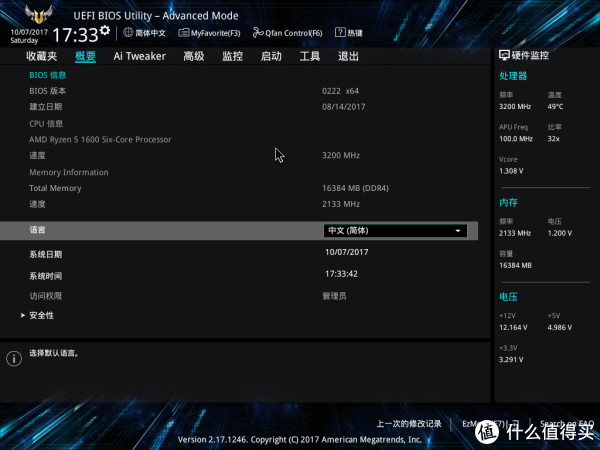The image size is (600, 450).
Task: Edit the system time 17:33:42
Action: tap(341, 274)
